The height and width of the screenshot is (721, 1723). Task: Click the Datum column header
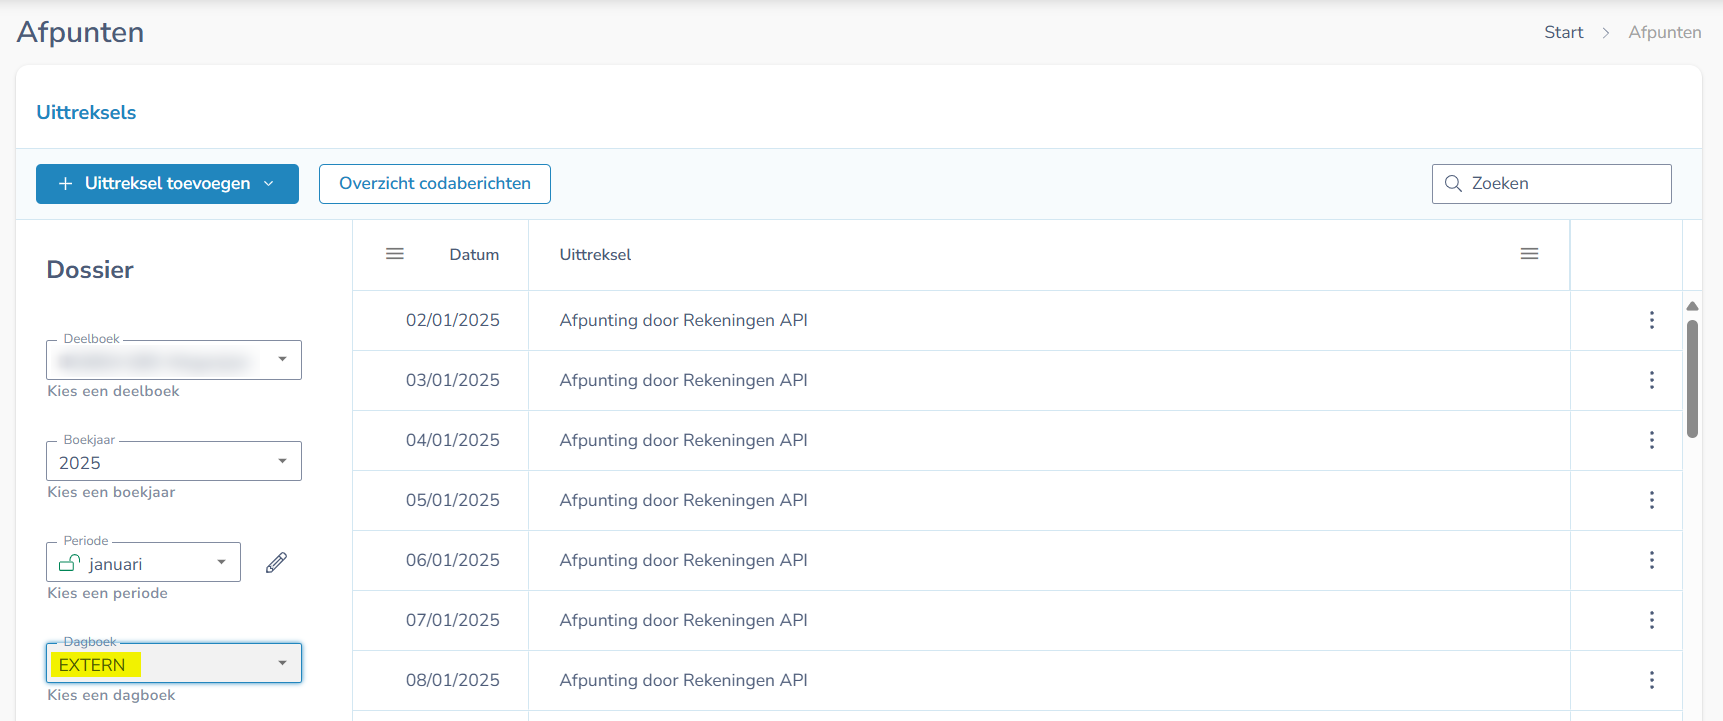474,255
